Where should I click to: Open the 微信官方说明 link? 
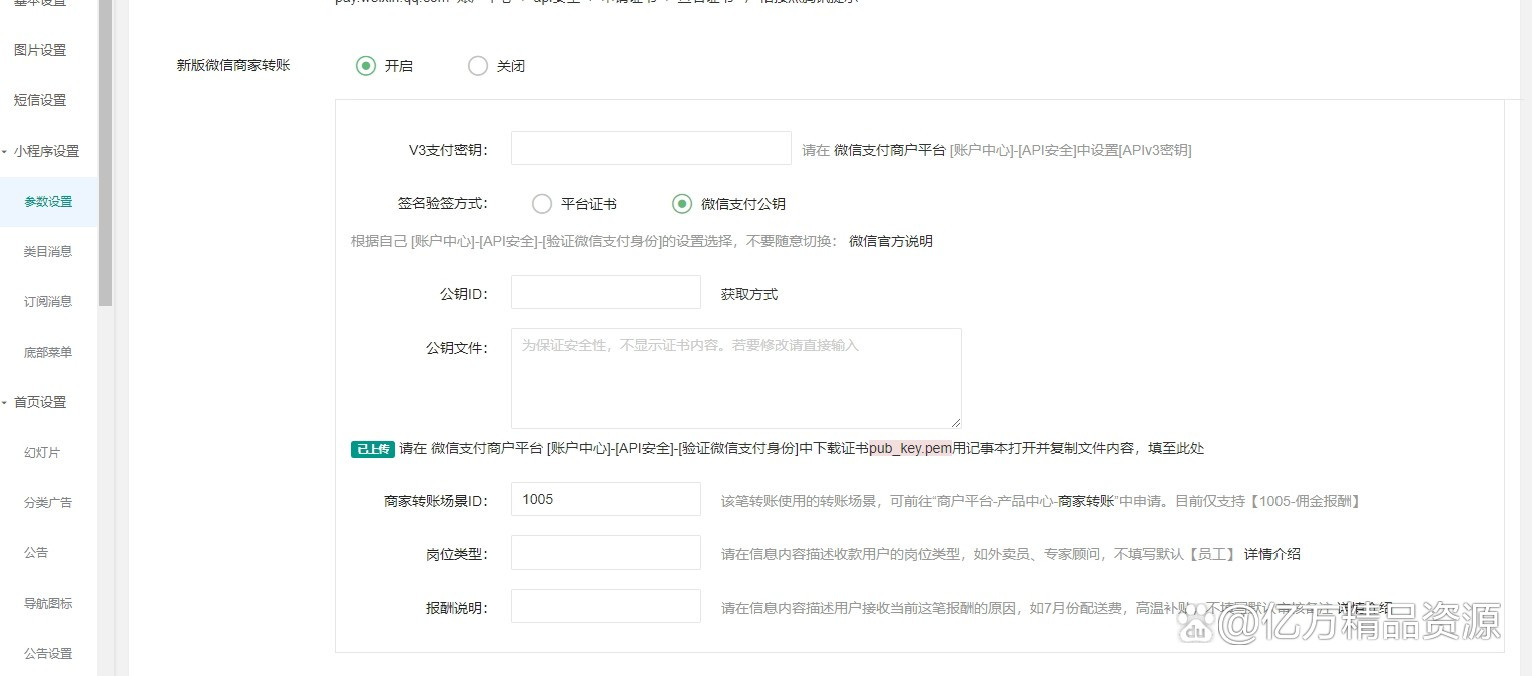(x=891, y=241)
